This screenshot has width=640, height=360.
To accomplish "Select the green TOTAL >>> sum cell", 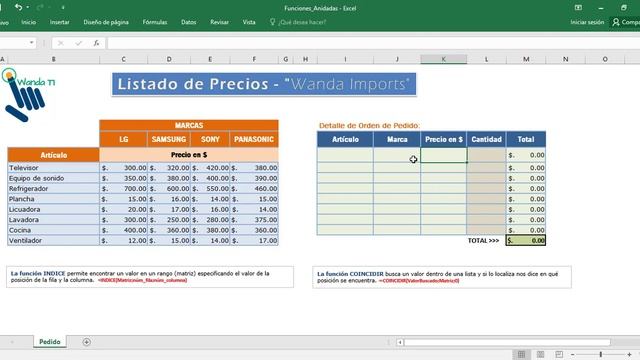I will 526,240.
